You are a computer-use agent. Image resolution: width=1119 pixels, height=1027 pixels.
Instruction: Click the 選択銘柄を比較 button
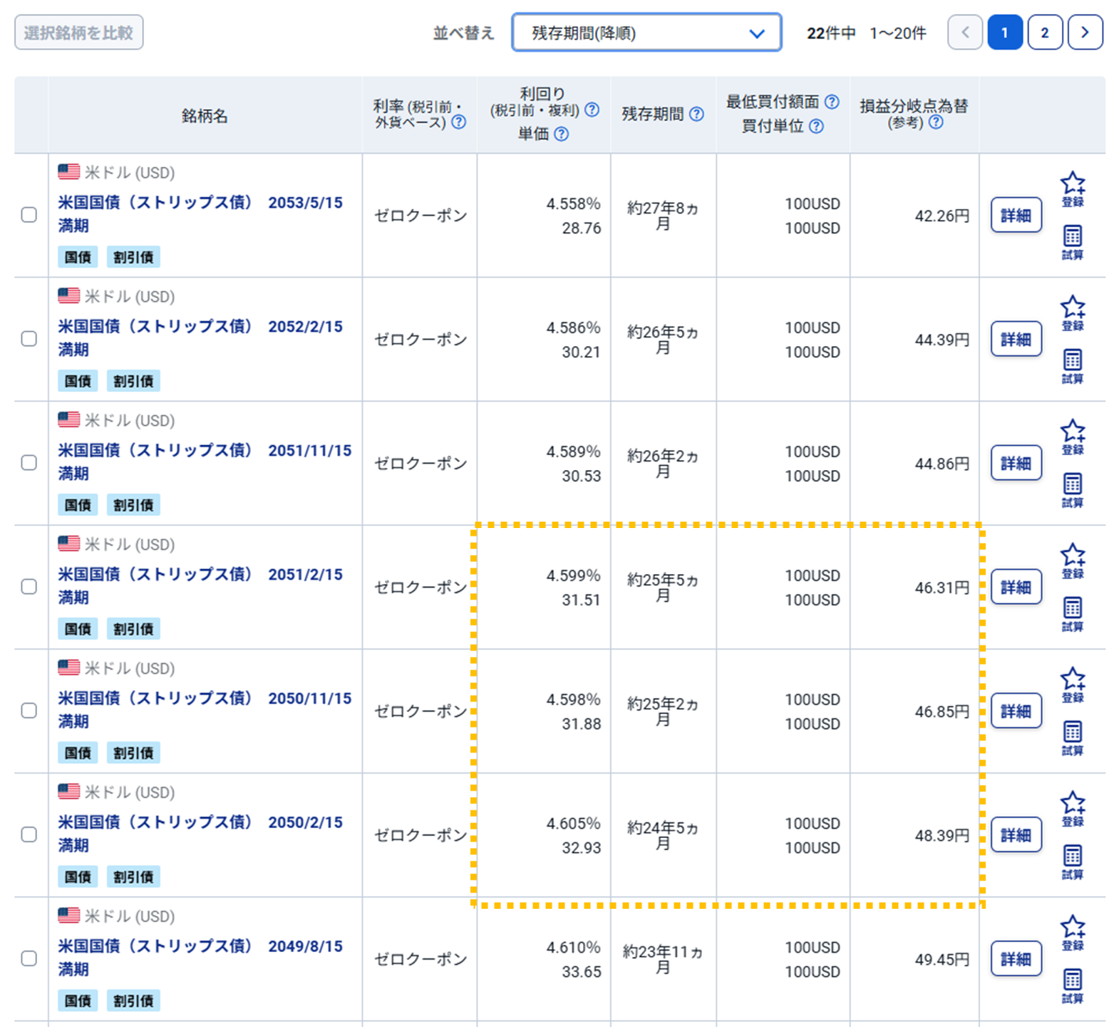(x=79, y=32)
